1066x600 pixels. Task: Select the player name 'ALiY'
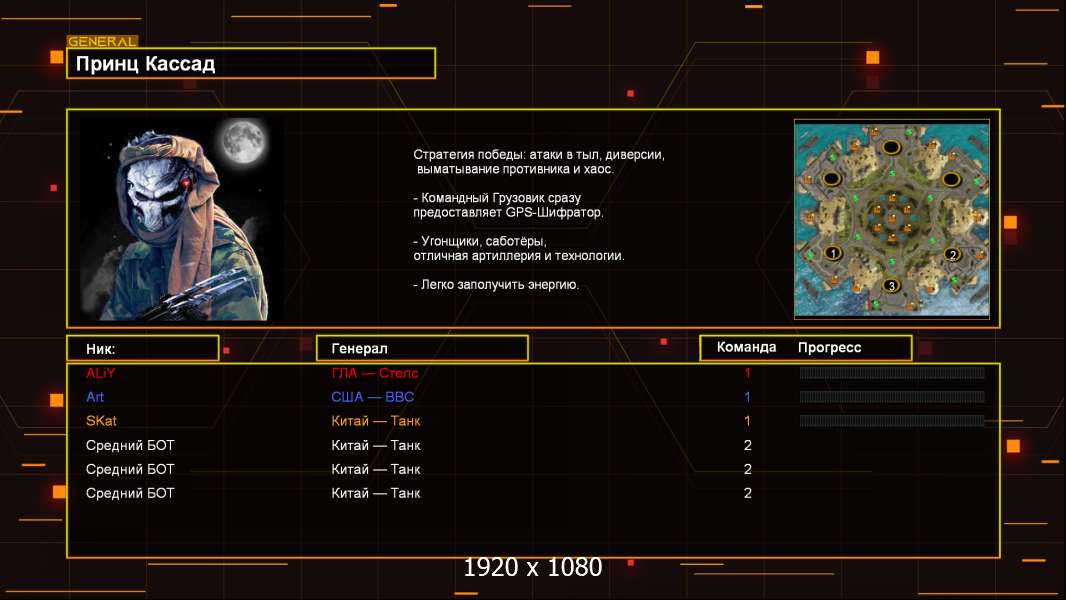tap(101, 372)
